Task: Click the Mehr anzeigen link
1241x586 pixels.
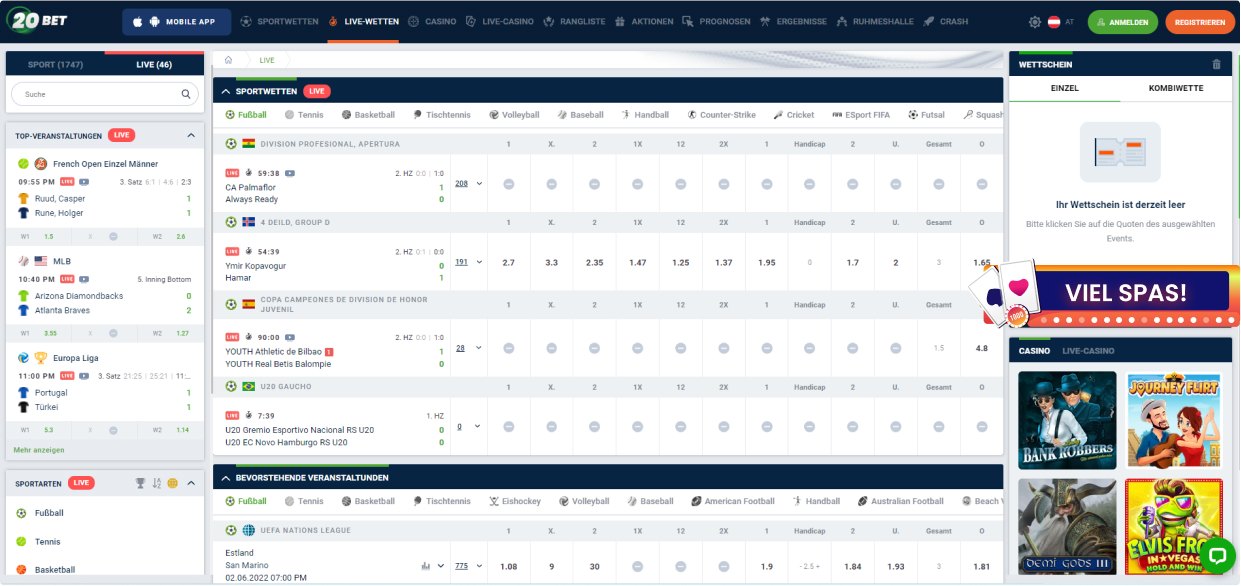Action: tap(39, 450)
